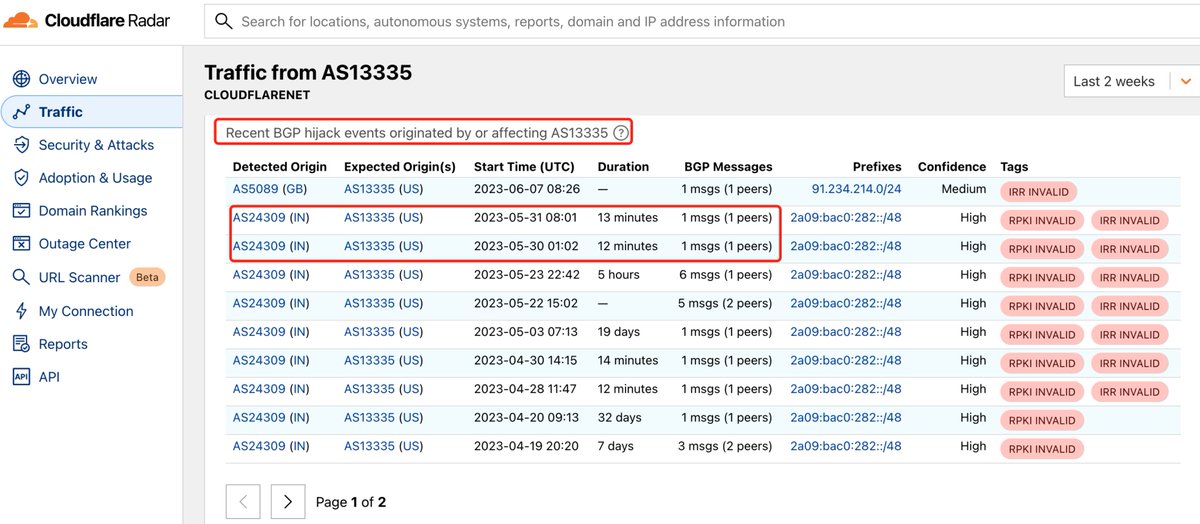
Task: Open prefix link in 2023-04-30 14:15 row
Action: 846,360
